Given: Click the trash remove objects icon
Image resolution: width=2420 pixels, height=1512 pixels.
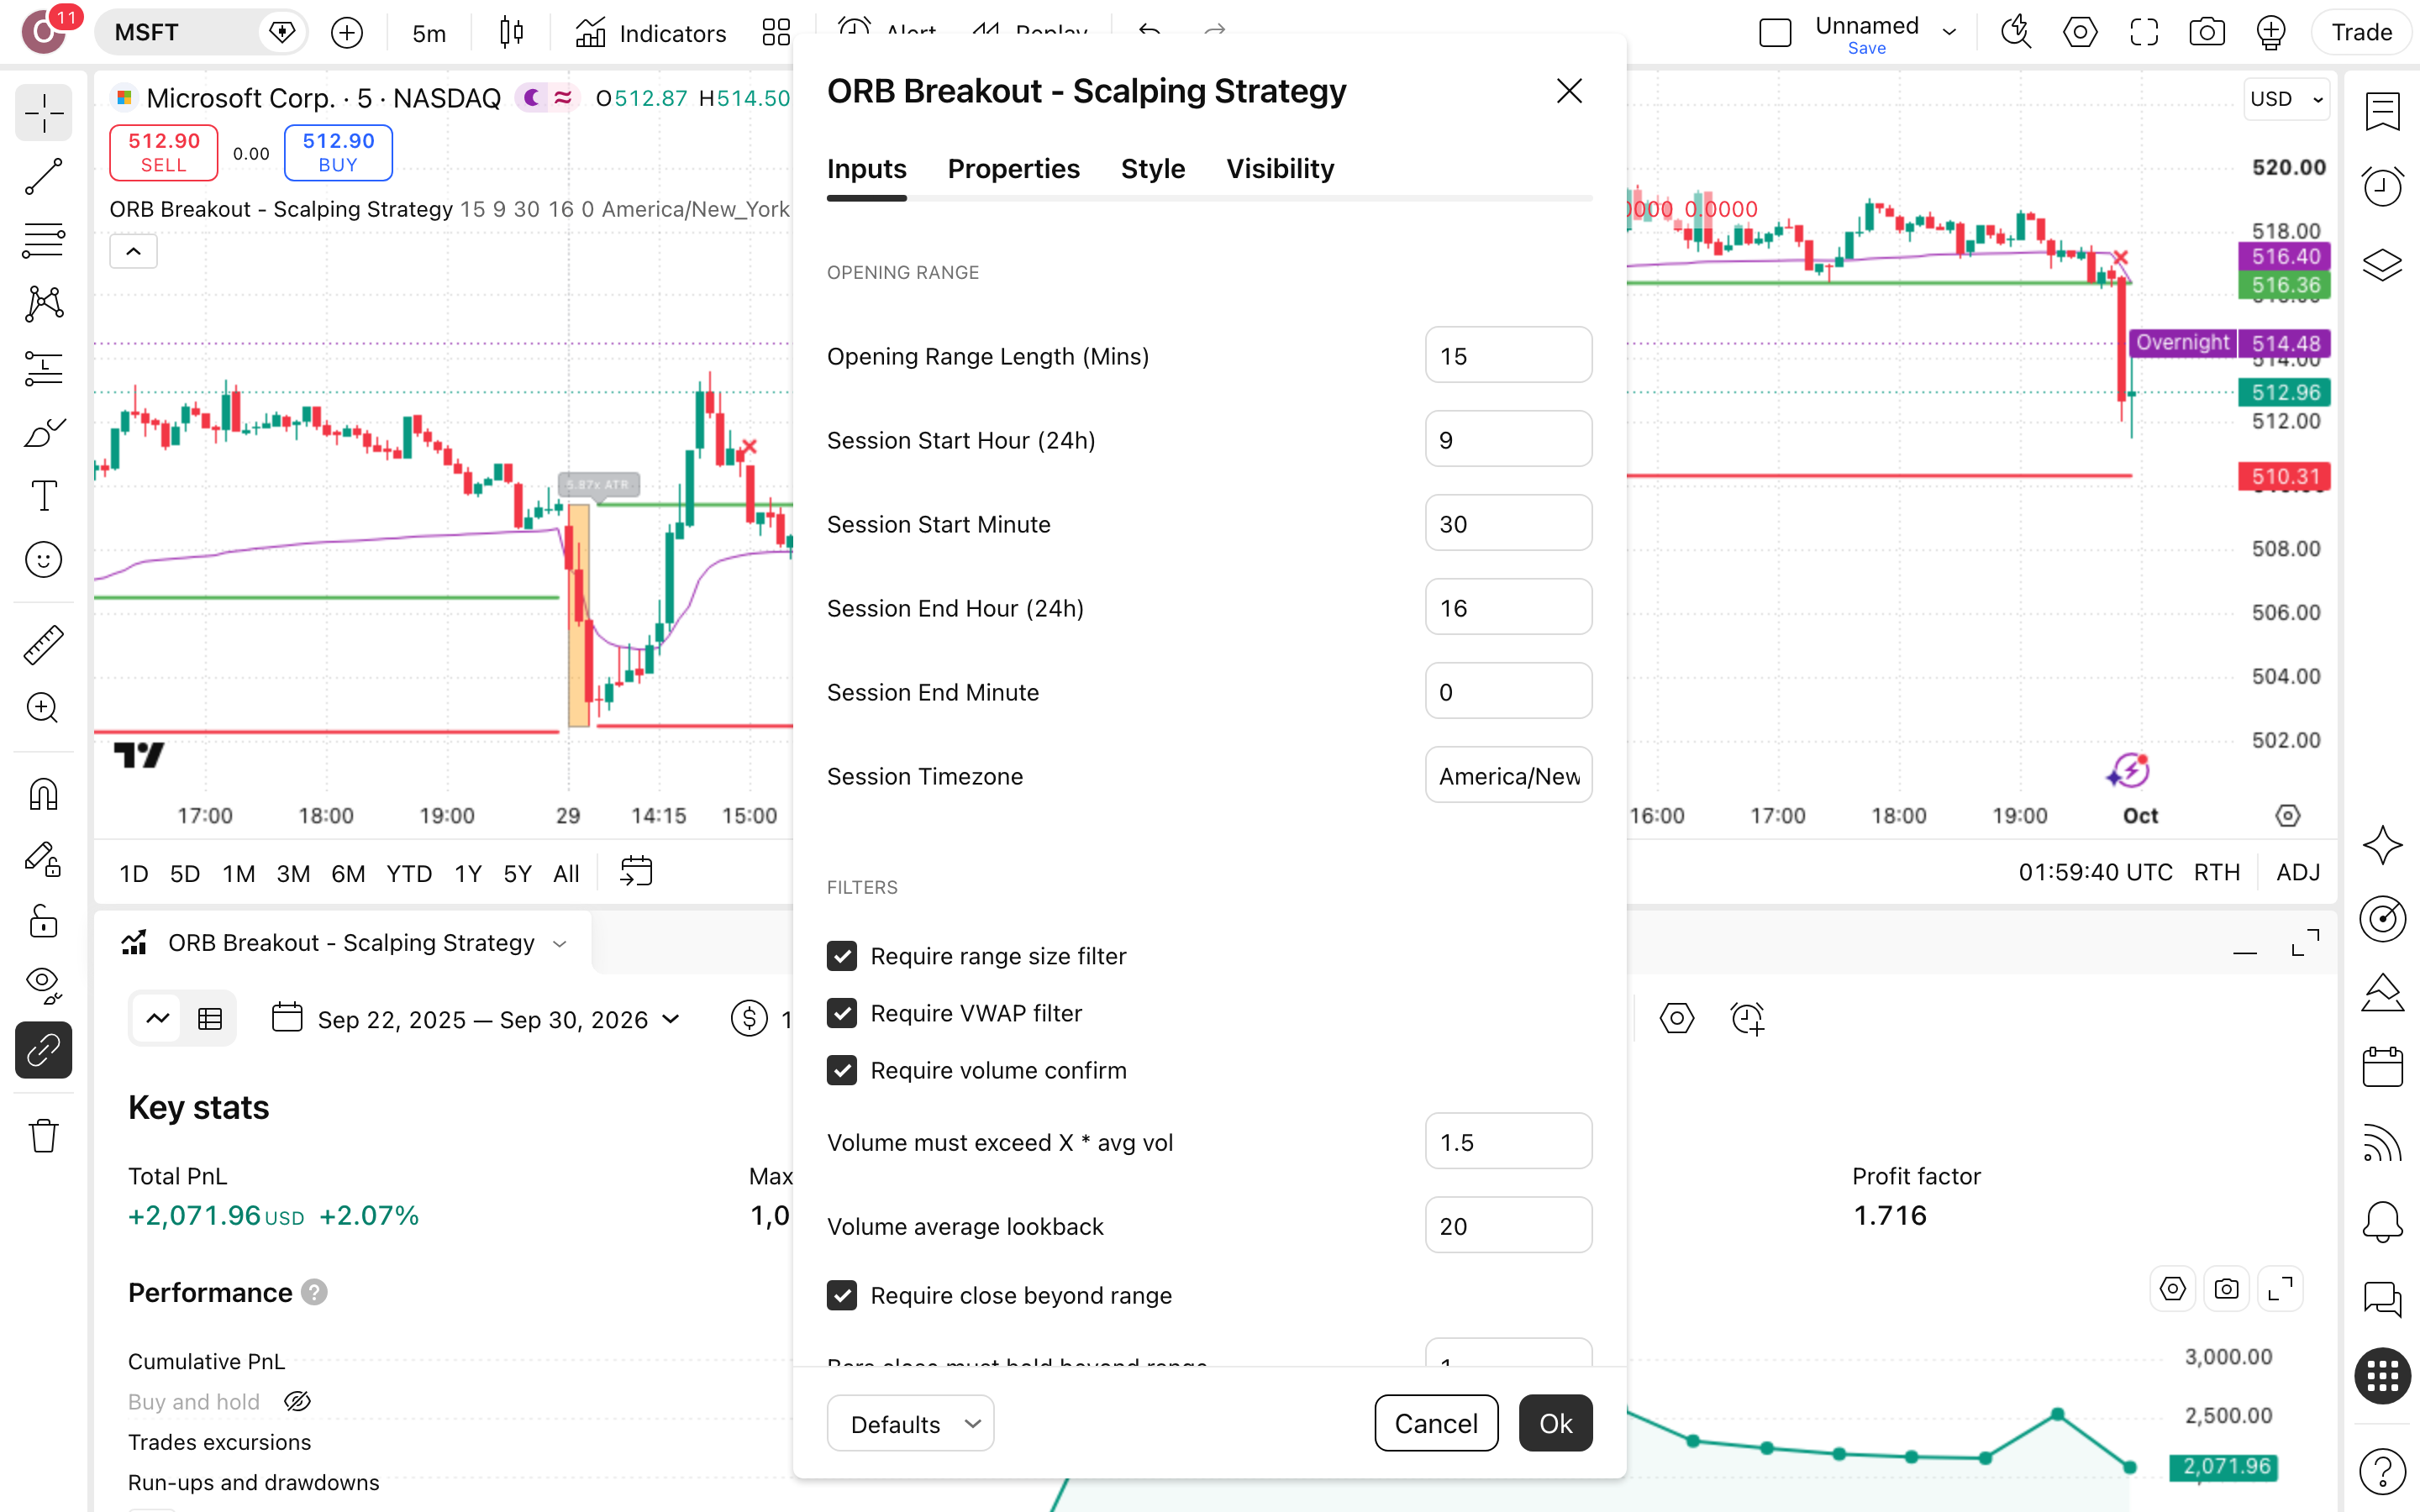Looking at the screenshot, I should click(43, 1135).
